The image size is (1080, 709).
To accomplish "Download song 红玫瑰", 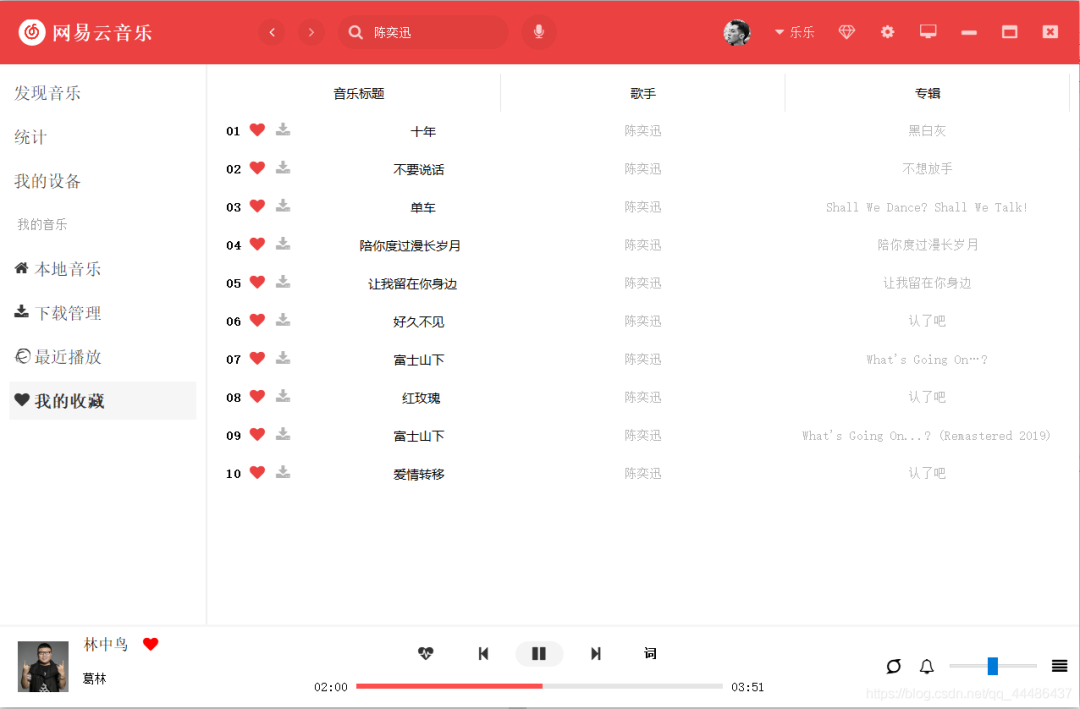I will (283, 396).
